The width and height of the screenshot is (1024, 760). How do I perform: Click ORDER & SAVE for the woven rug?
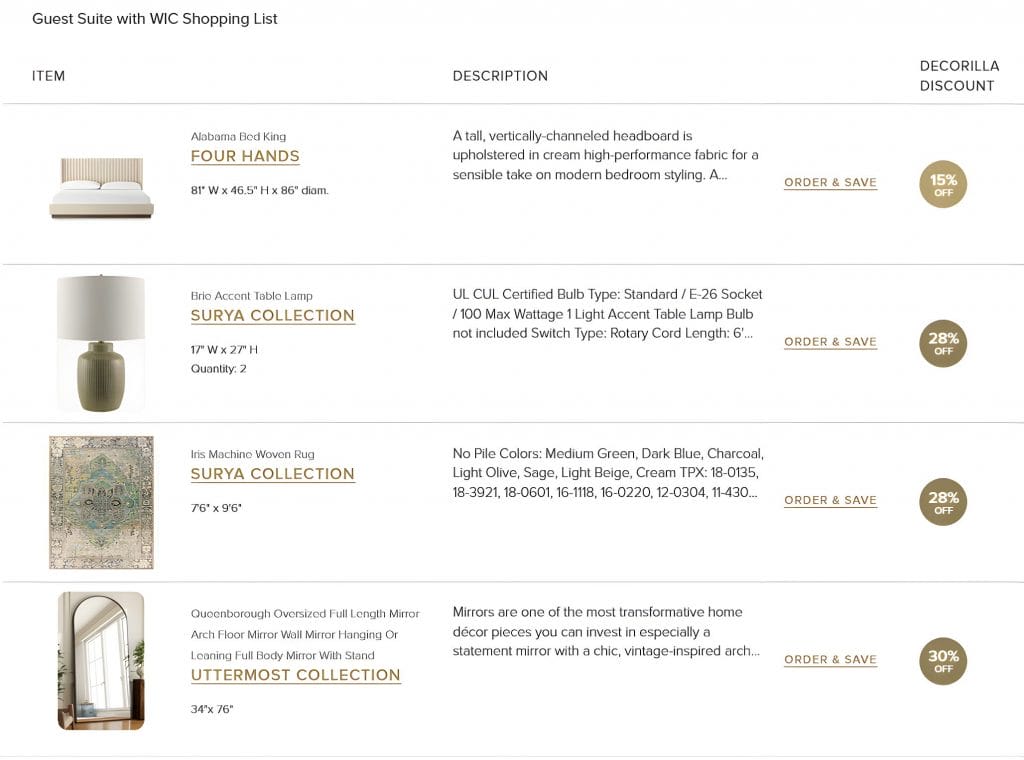(x=830, y=500)
